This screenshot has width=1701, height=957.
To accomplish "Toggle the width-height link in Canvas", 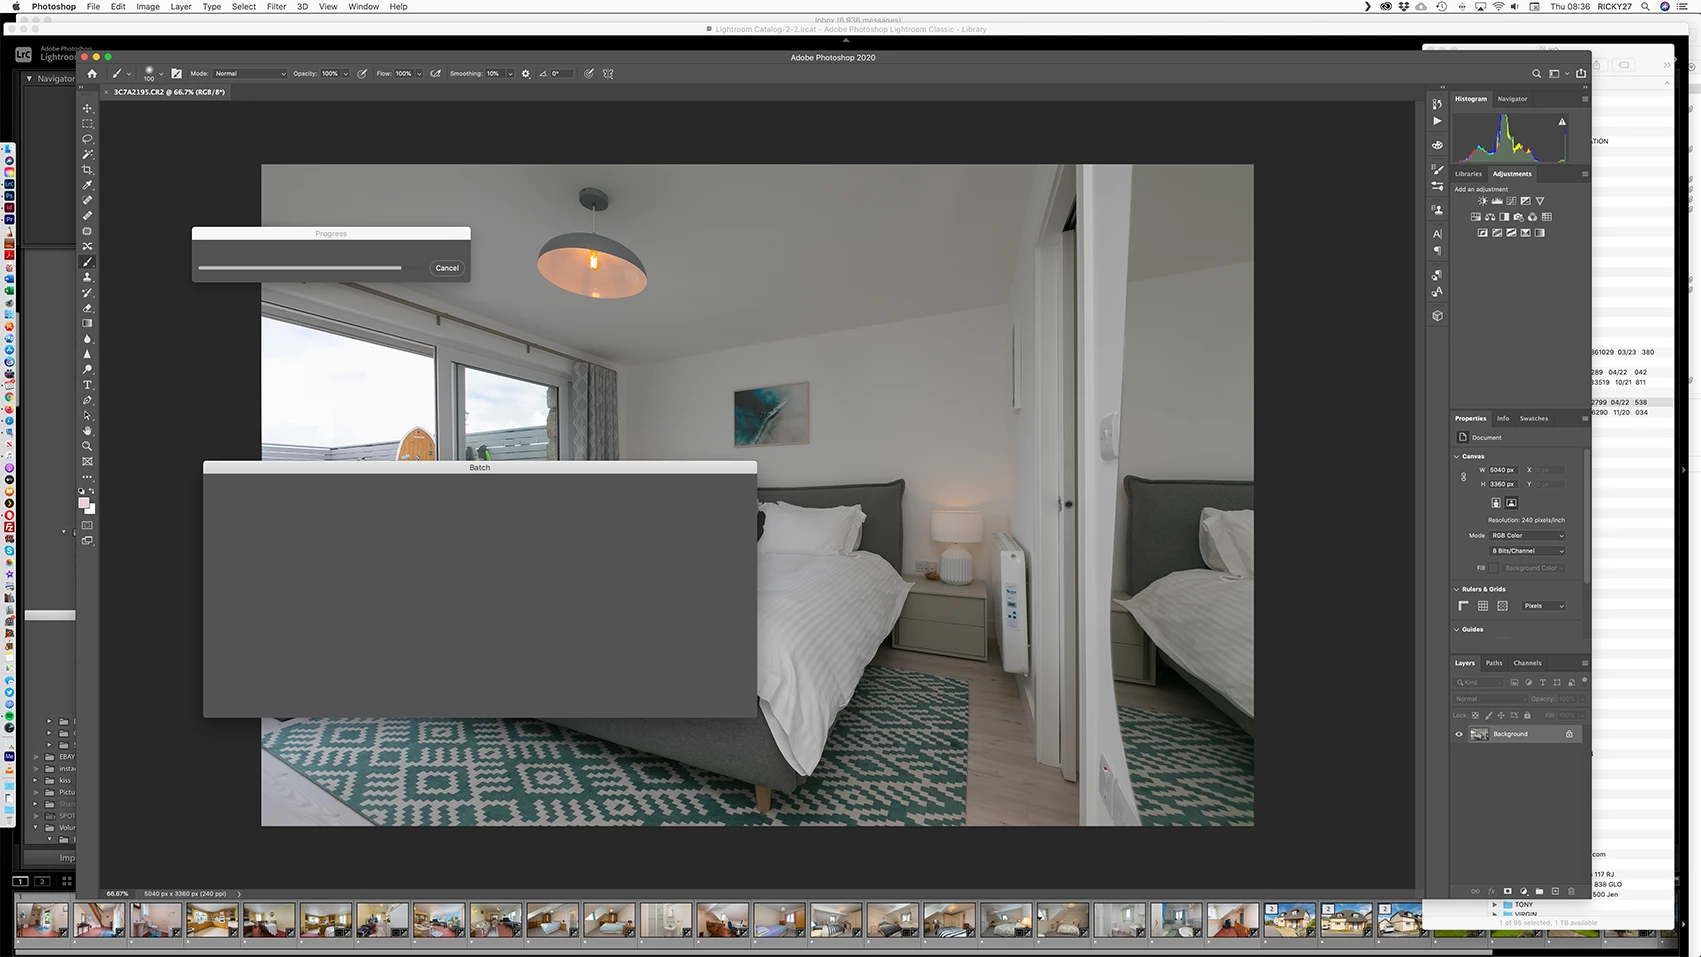I will (1464, 477).
